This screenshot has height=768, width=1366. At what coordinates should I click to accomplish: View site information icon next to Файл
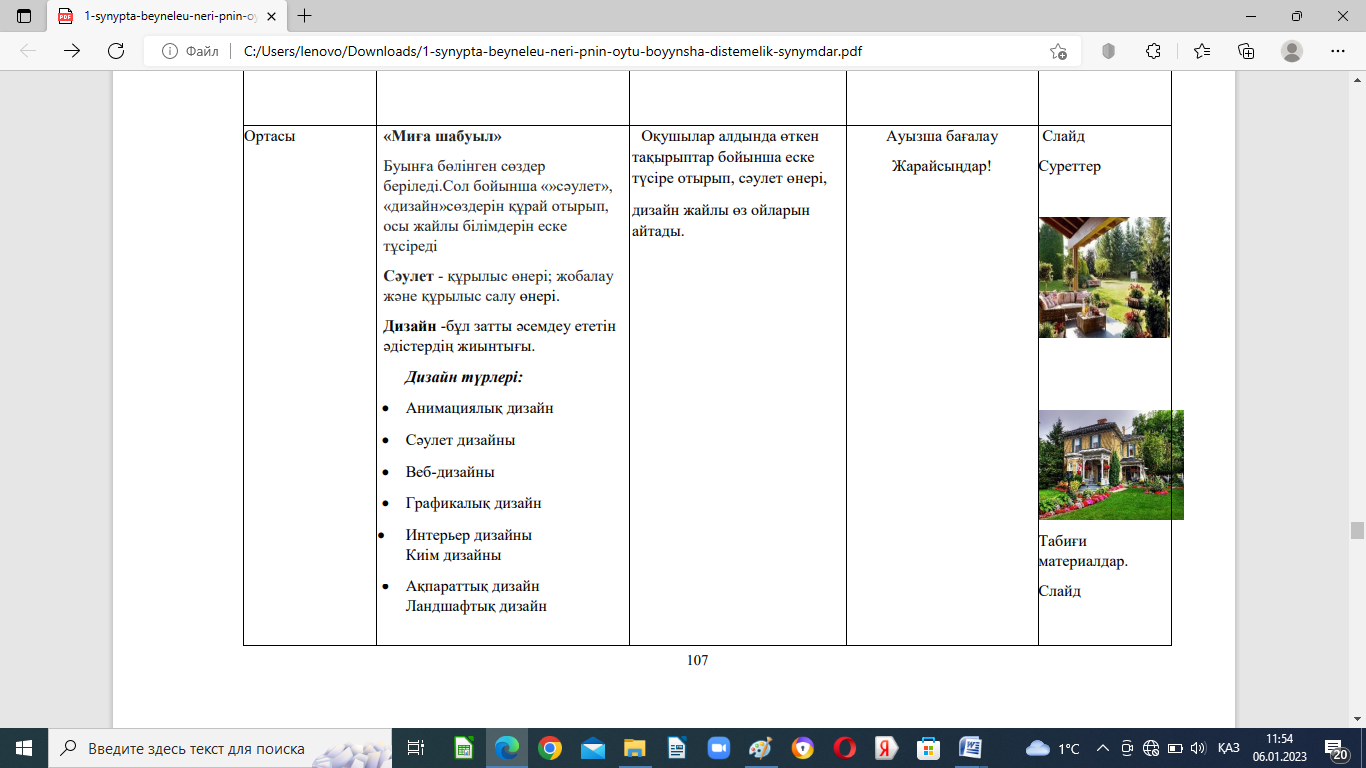click(x=170, y=51)
